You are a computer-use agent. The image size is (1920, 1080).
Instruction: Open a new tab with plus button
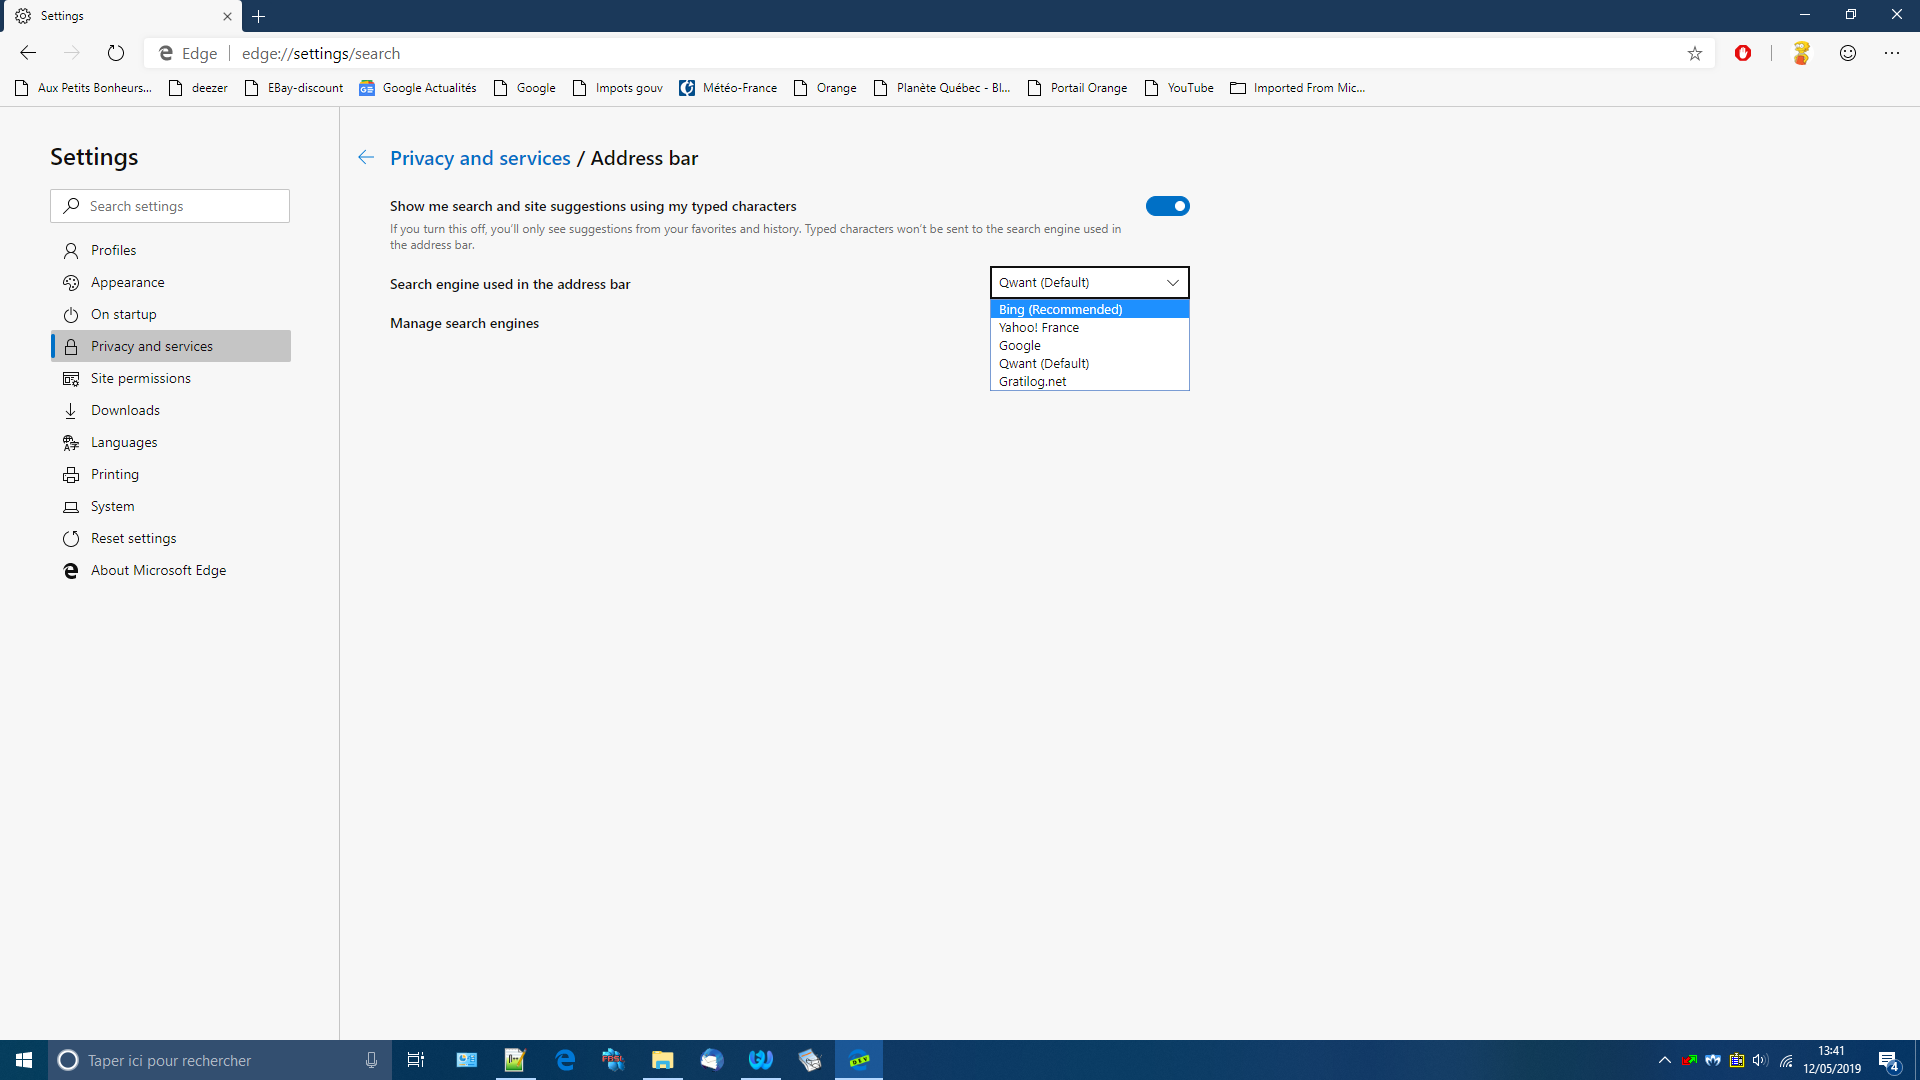pyautogui.click(x=259, y=16)
